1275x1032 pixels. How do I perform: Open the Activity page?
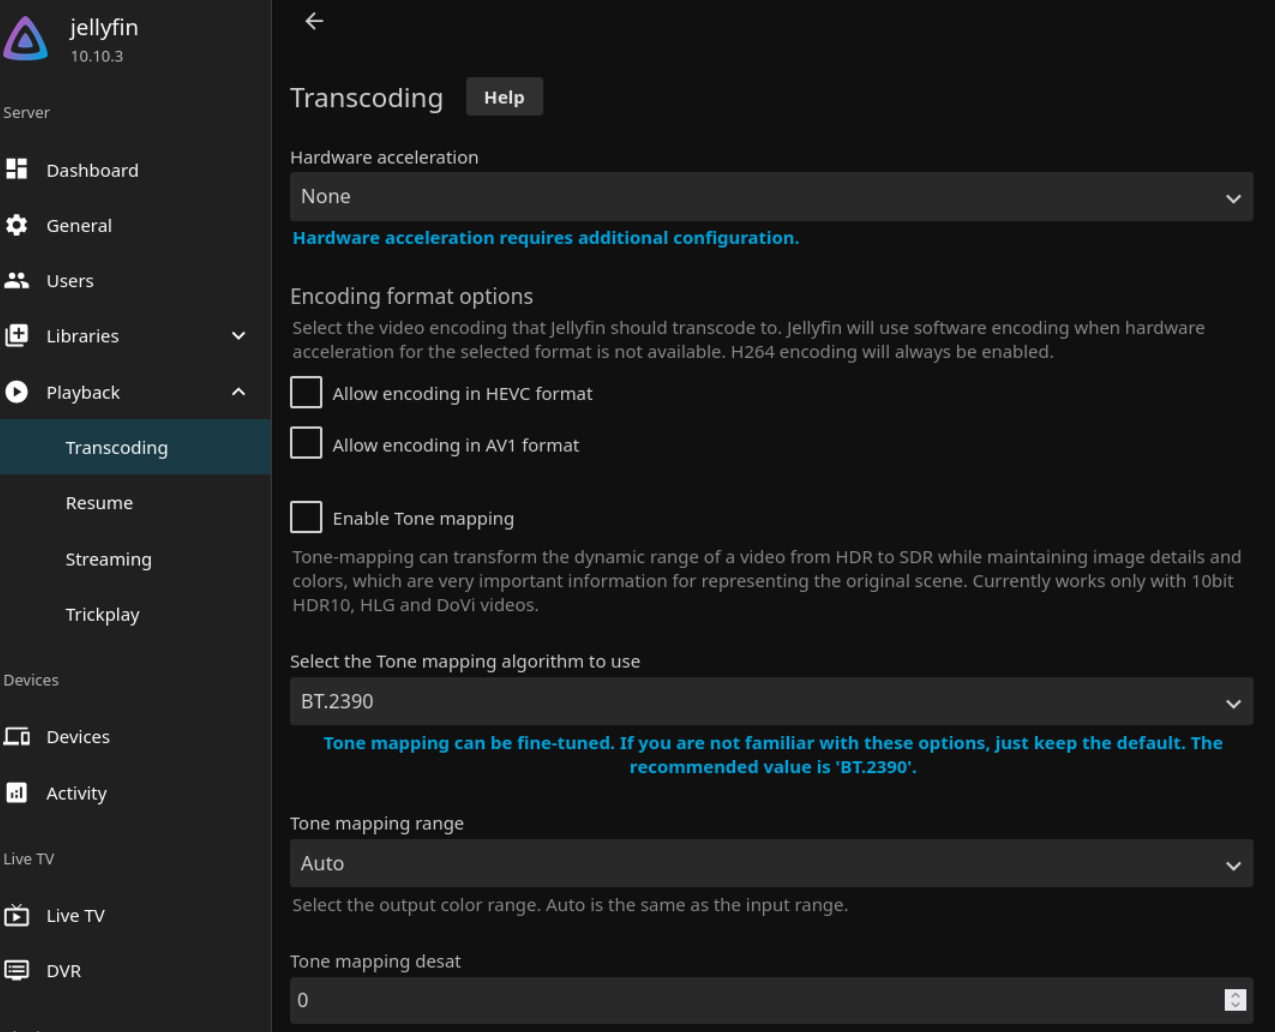click(x=135, y=793)
